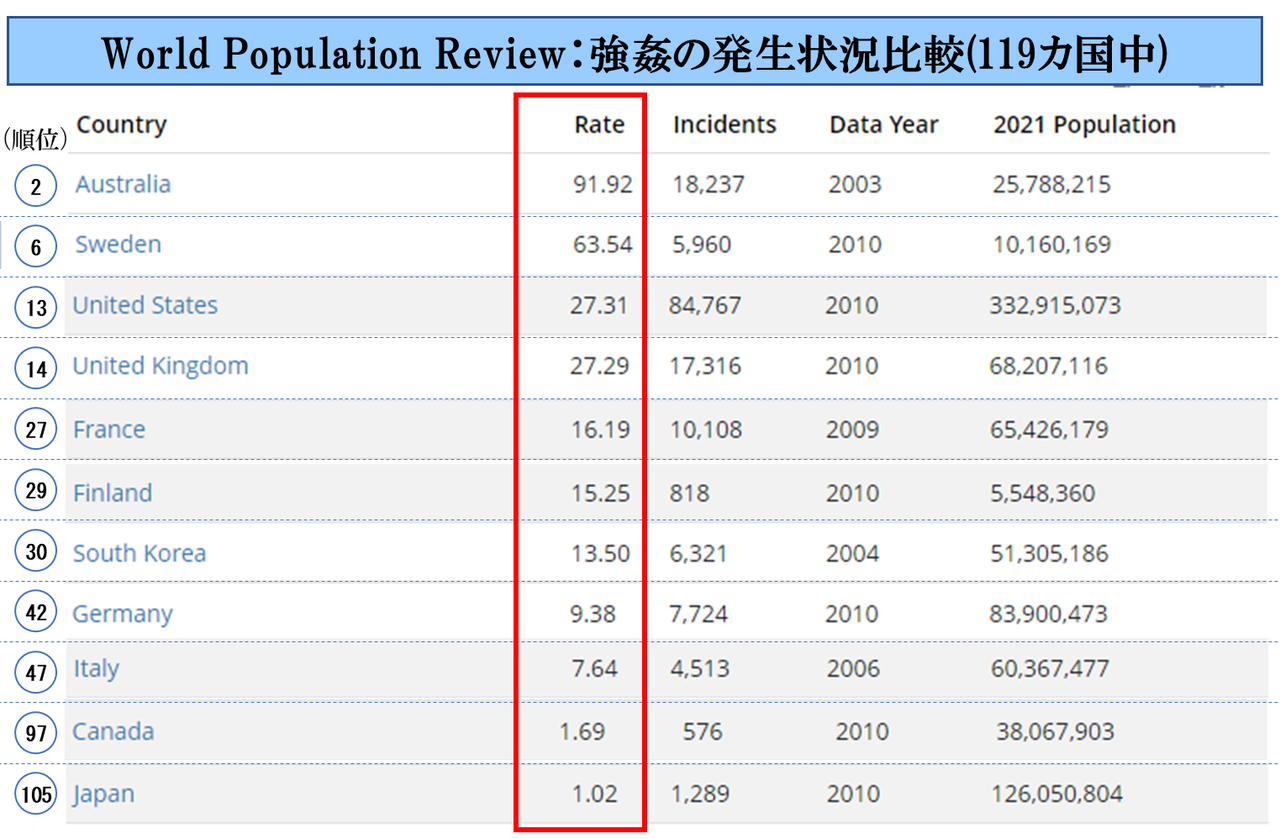
Task: Click the incidents count 17,316
Action: pyautogui.click(x=705, y=366)
